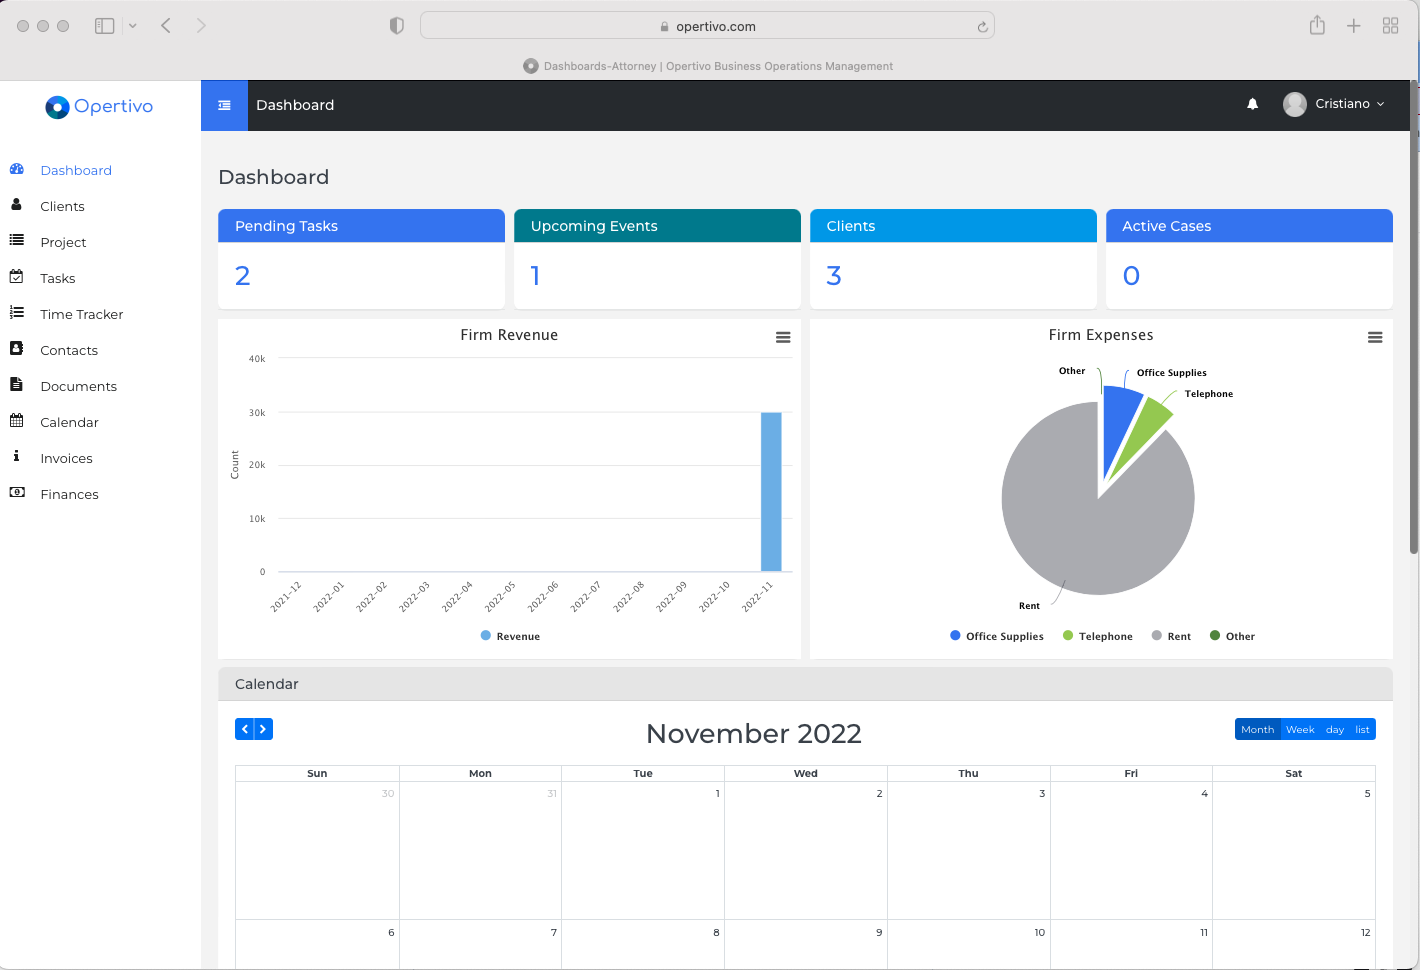This screenshot has height=970, width=1420.
Task: Toggle Rent legend item
Action: tap(1172, 636)
